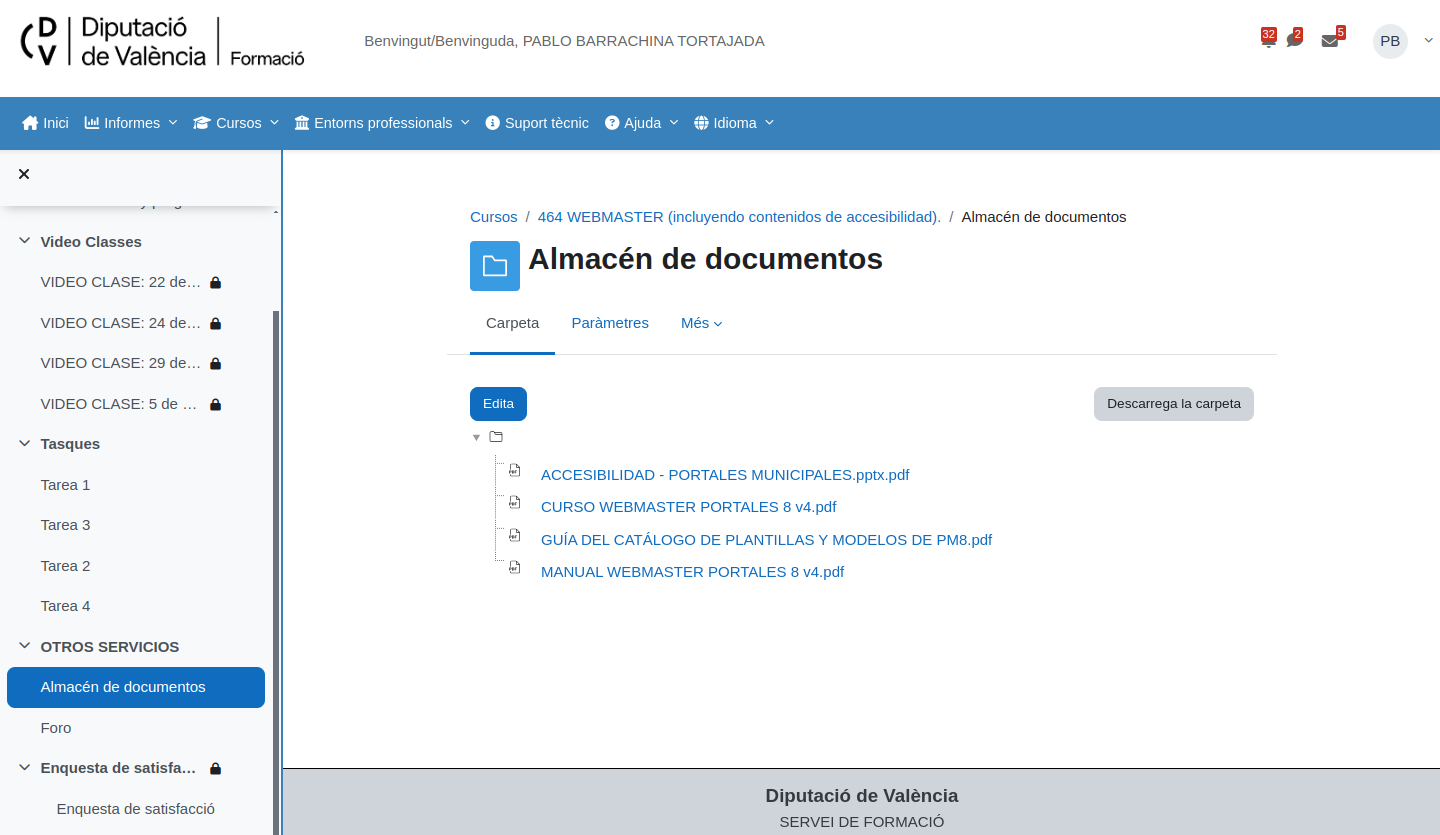The width and height of the screenshot is (1440, 835).
Task: Open the notifications bell with 32 badge
Action: pos(1268,39)
